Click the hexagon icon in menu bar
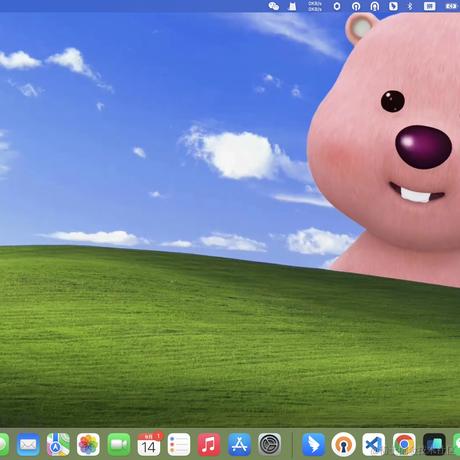The image size is (460, 460). pyautogui.click(x=337, y=6)
